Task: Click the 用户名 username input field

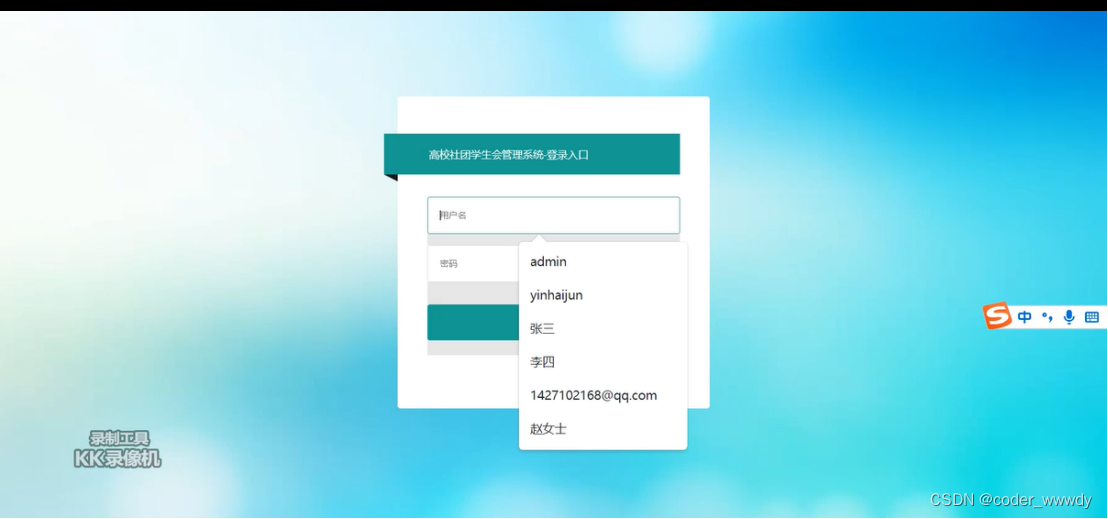Action: [553, 215]
